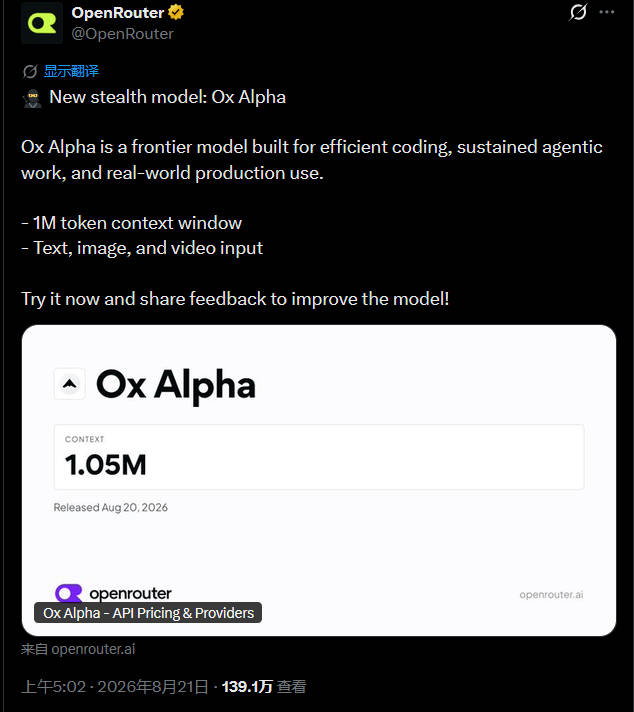Image resolution: width=634 pixels, height=712 pixels.
Task: Open the @OpenRouter handle
Action: pyautogui.click(x=123, y=34)
